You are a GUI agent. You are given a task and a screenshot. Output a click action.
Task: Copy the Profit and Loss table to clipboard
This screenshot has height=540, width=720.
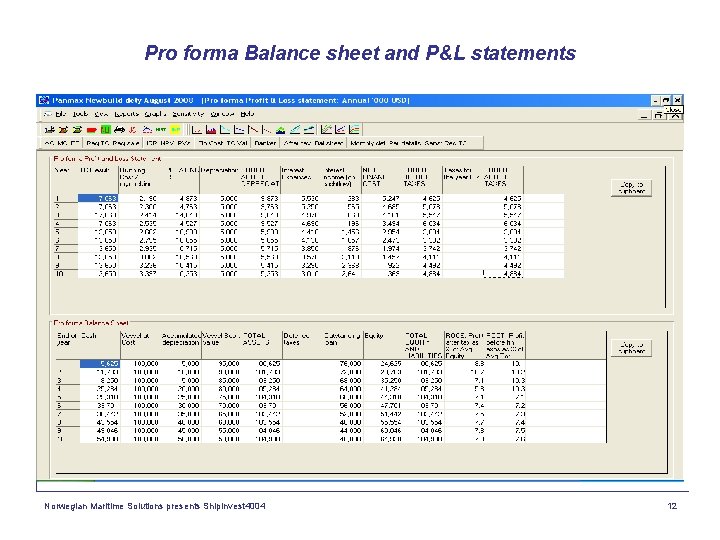pyautogui.click(x=631, y=187)
